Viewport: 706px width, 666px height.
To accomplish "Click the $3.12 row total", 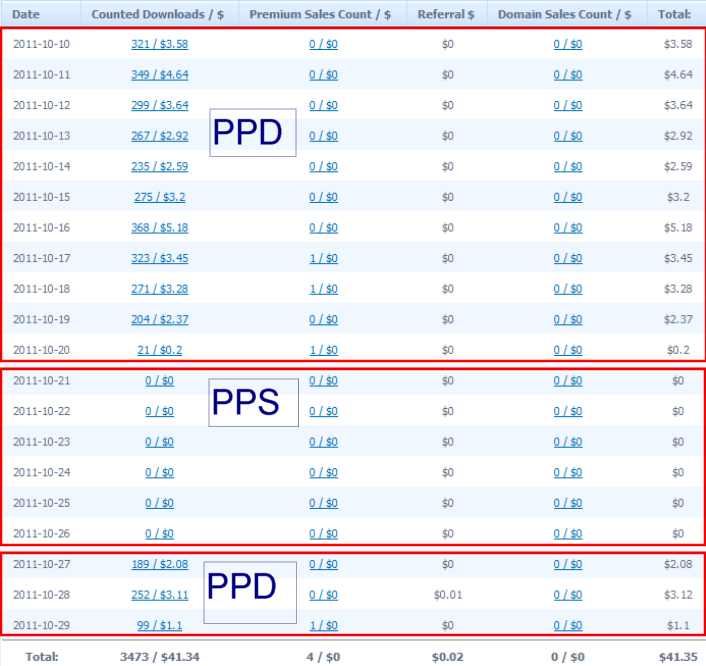I will [x=678, y=595].
